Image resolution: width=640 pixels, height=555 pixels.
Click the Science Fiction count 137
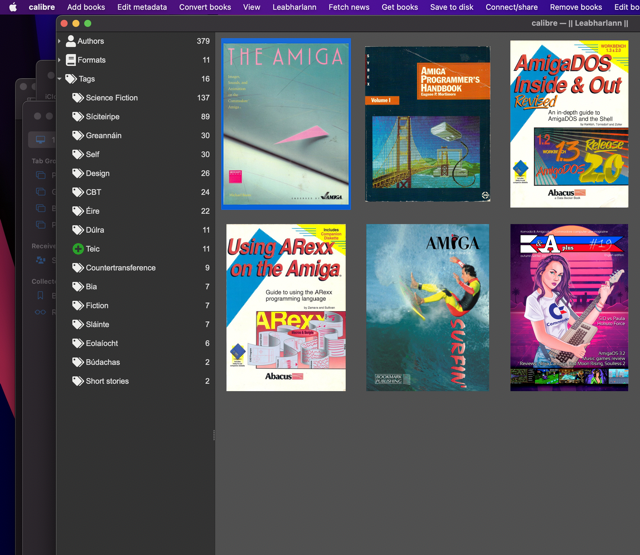(203, 98)
